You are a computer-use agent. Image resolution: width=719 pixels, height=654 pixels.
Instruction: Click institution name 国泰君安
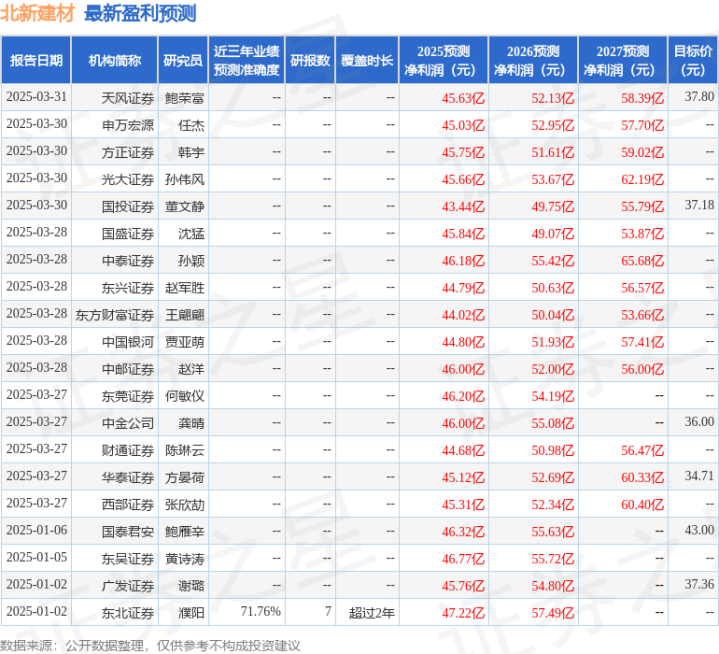tap(127, 532)
